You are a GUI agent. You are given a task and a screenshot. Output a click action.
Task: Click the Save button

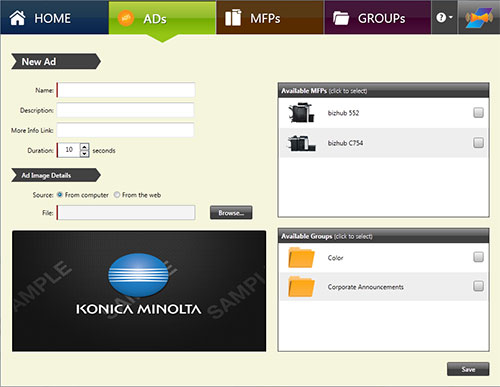[468, 369]
